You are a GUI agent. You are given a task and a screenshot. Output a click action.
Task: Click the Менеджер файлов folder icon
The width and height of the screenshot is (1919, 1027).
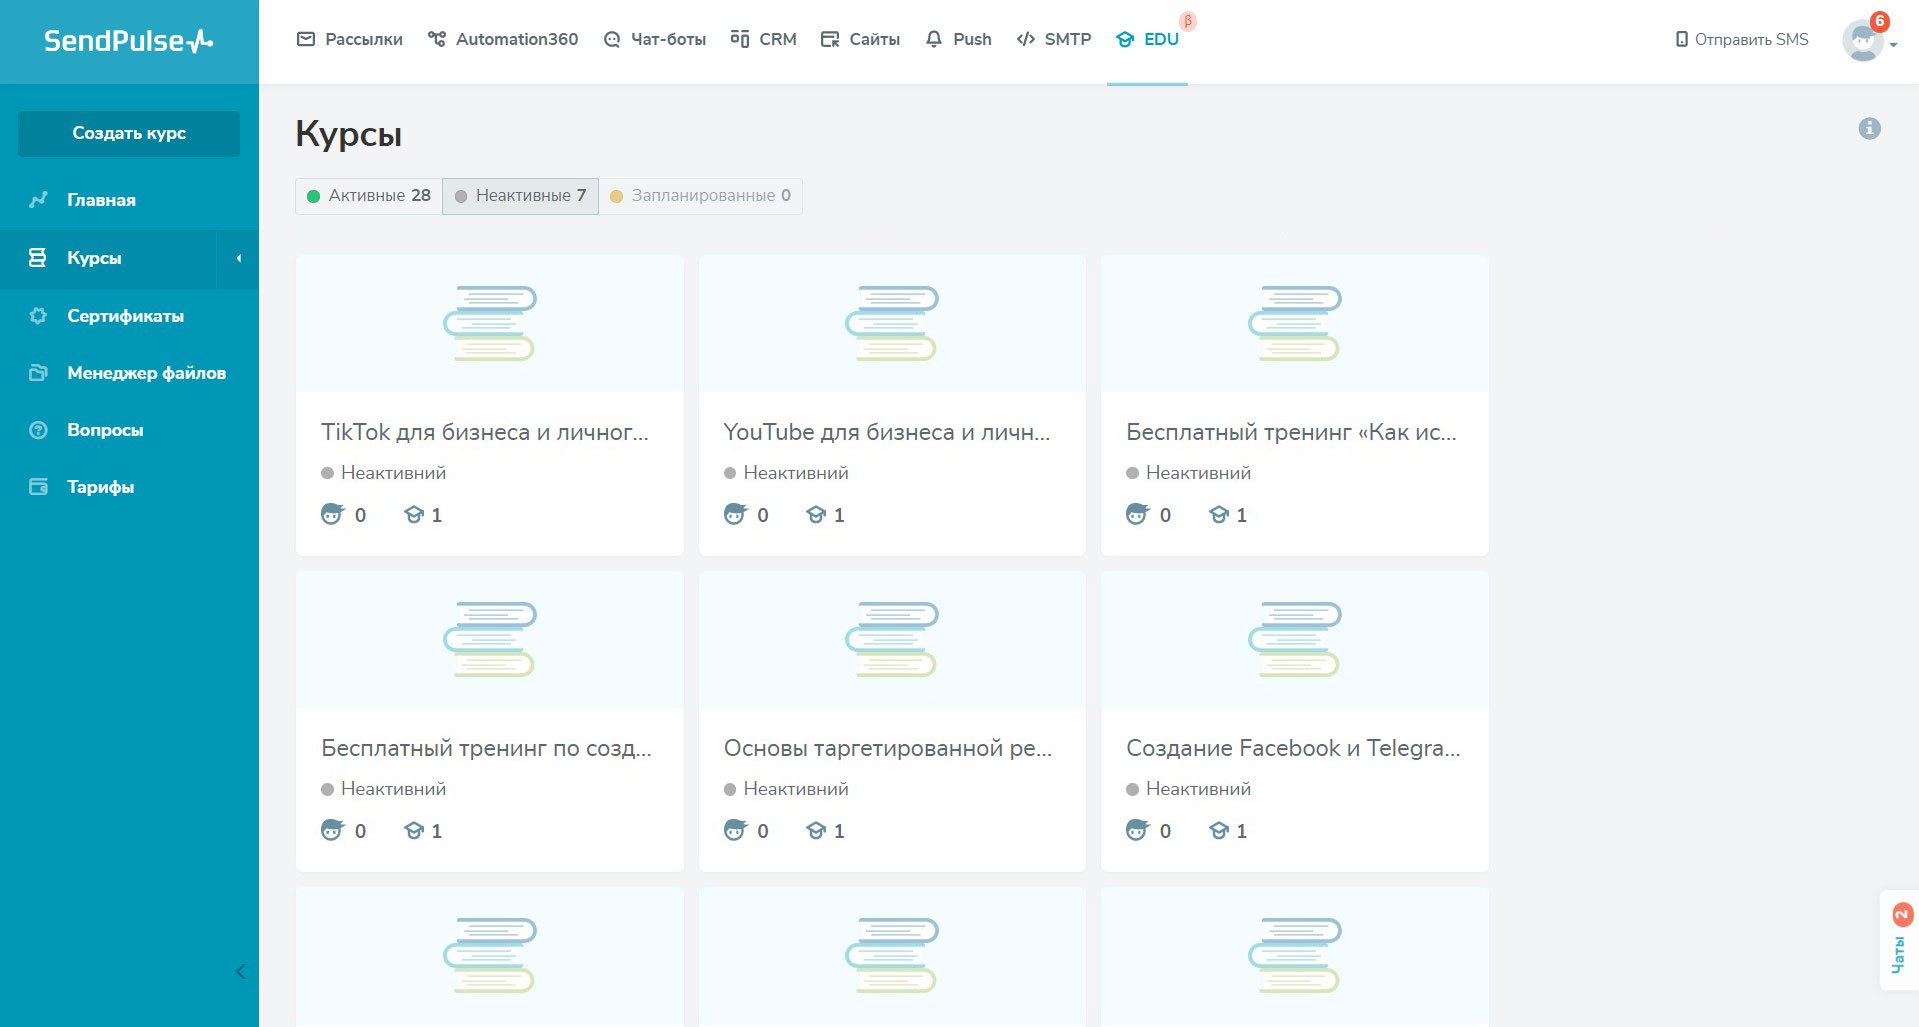coord(38,373)
